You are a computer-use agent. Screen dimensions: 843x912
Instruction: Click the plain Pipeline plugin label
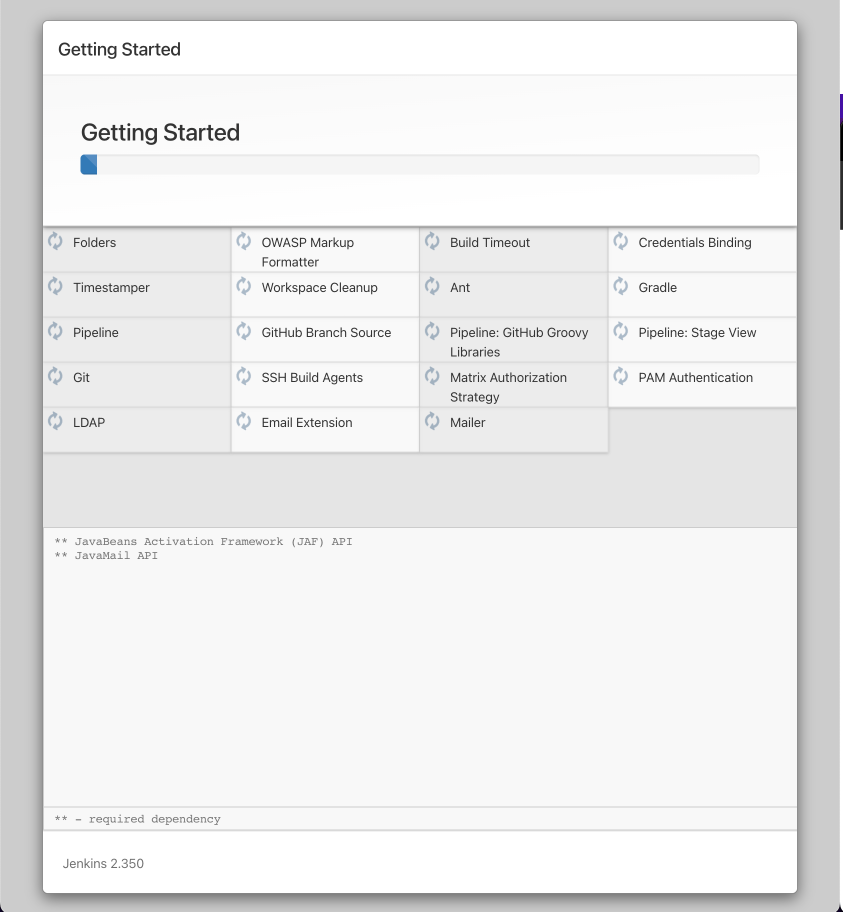click(x=95, y=333)
